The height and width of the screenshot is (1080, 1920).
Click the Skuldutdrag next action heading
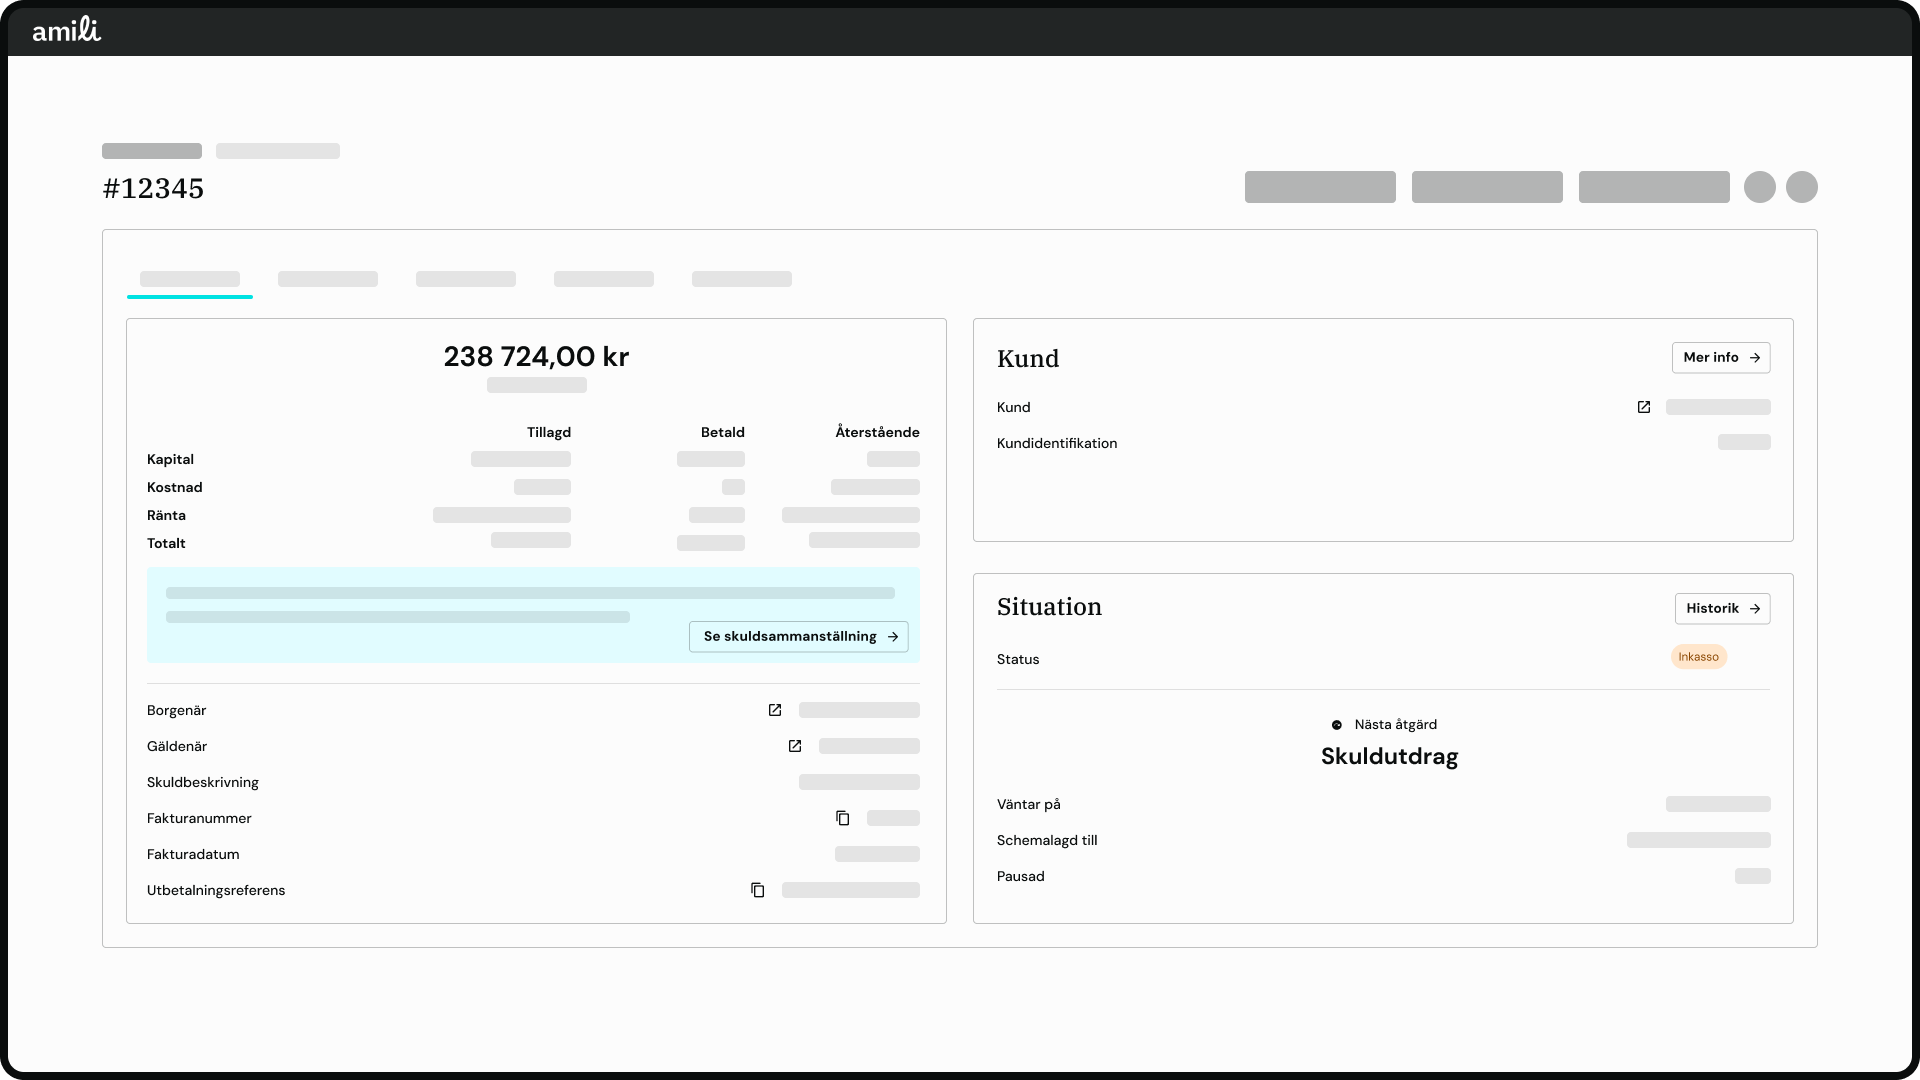[1389, 756]
